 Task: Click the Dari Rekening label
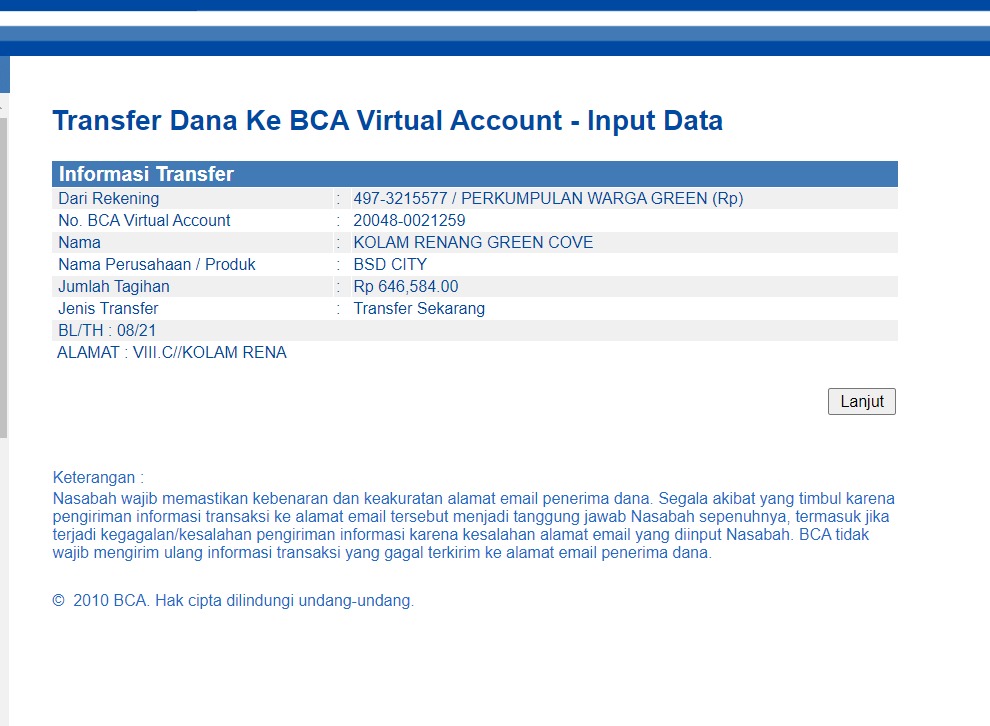click(108, 198)
